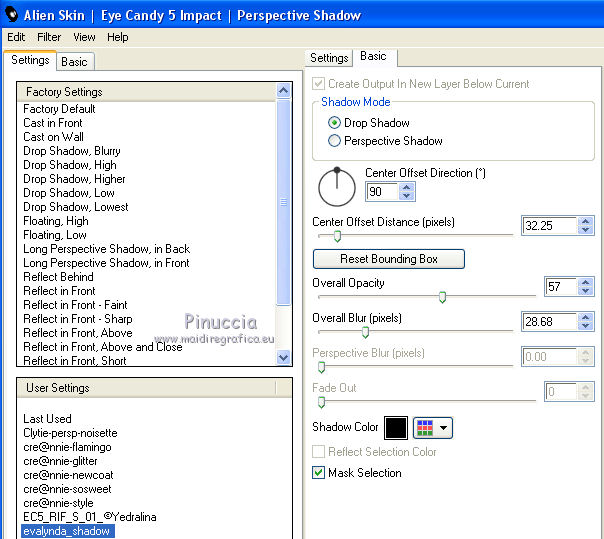
Task: Select Floating, Low preset
Action: [x=55, y=235]
